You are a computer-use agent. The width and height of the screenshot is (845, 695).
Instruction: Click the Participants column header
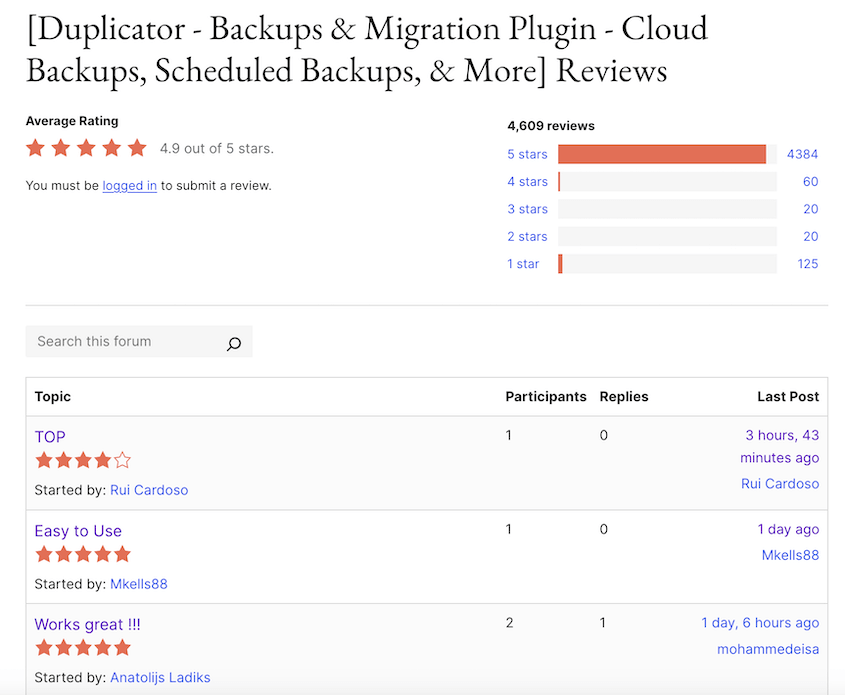click(545, 397)
